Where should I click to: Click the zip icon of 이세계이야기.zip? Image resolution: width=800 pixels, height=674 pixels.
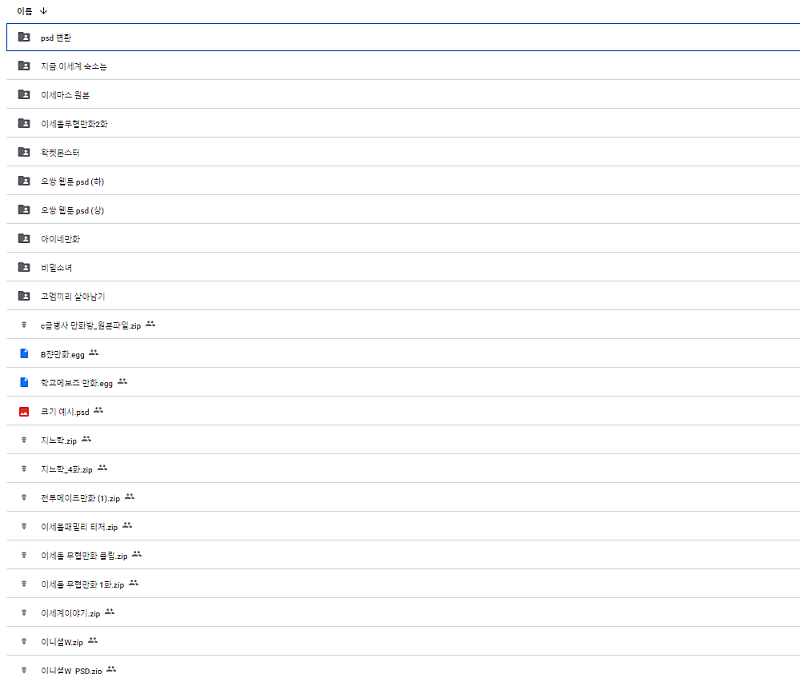point(24,613)
